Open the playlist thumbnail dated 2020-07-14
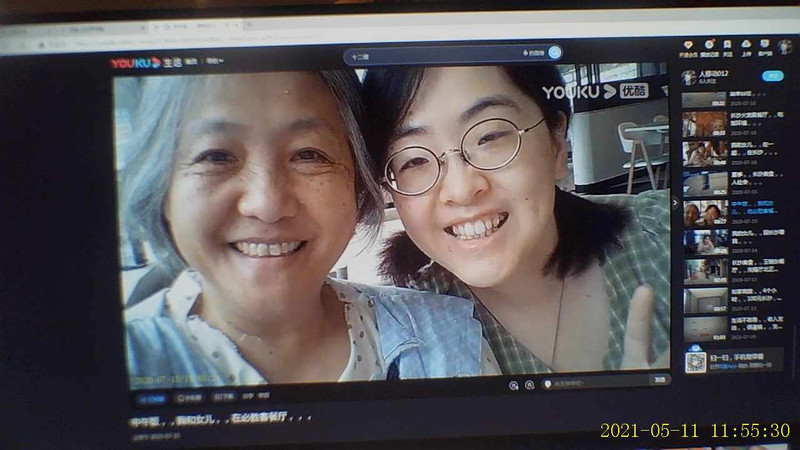The width and height of the screenshot is (800, 450). pyautogui.click(x=706, y=242)
